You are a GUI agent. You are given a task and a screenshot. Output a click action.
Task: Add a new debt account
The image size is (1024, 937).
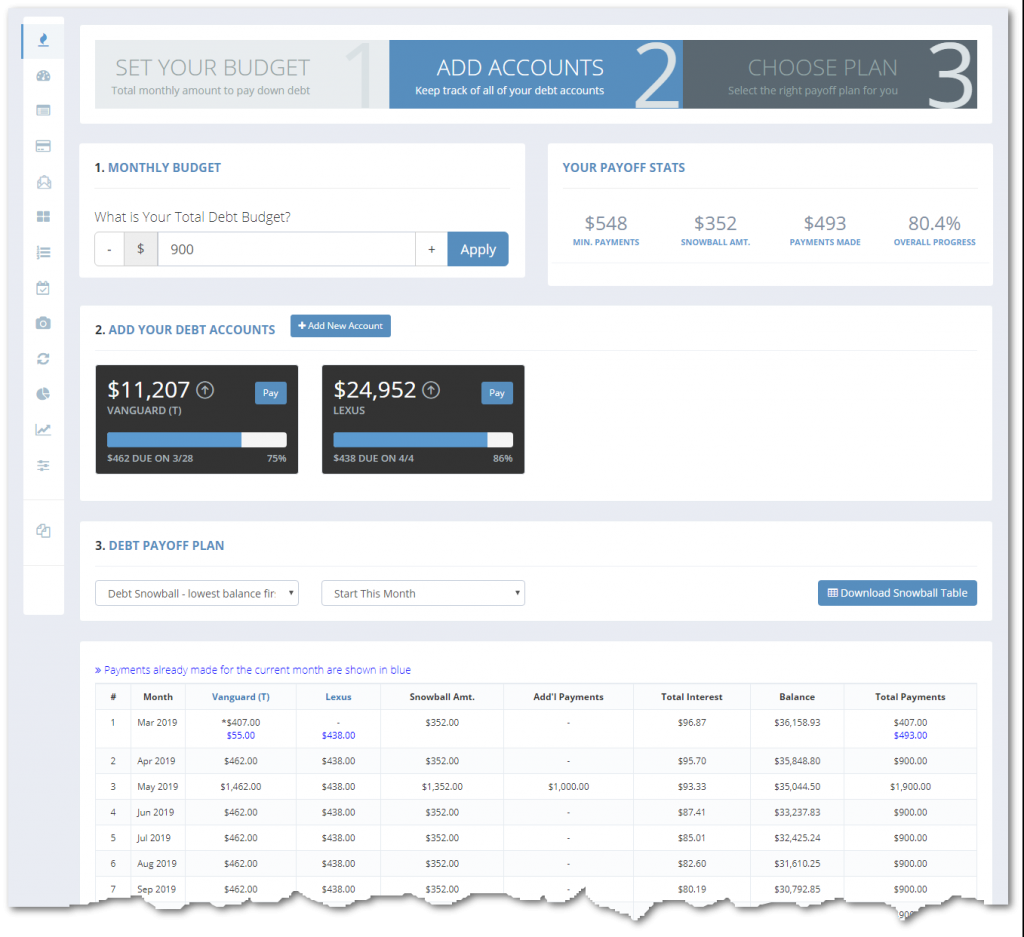(x=340, y=326)
